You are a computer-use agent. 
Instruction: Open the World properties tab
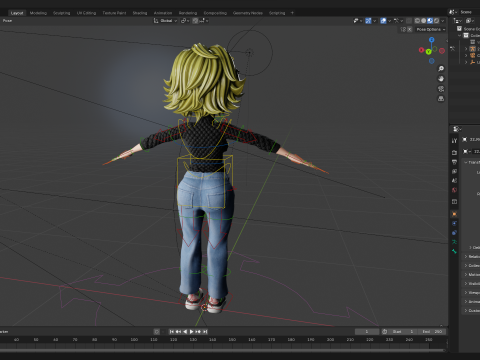coord(454,190)
